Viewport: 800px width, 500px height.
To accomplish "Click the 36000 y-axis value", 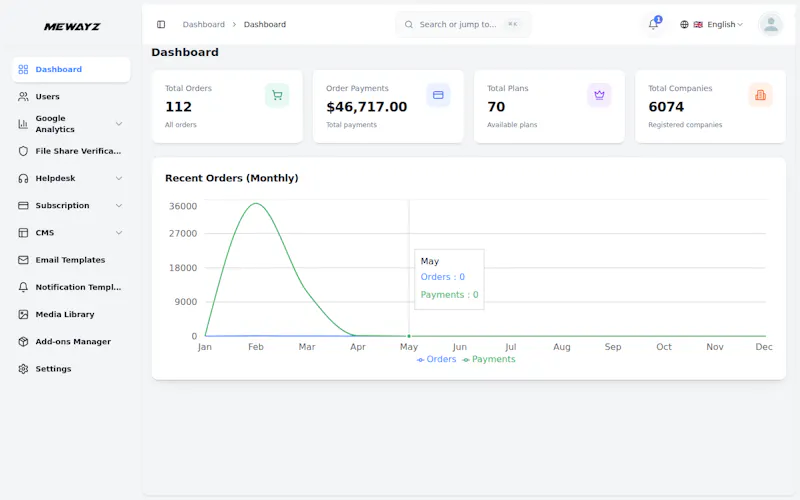I will (x=183, y=206).
